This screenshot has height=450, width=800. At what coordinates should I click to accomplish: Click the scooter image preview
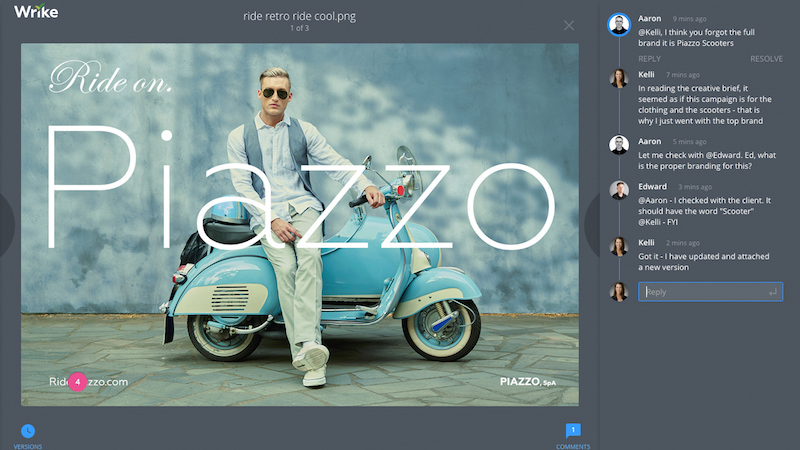[x=299, y=224]
